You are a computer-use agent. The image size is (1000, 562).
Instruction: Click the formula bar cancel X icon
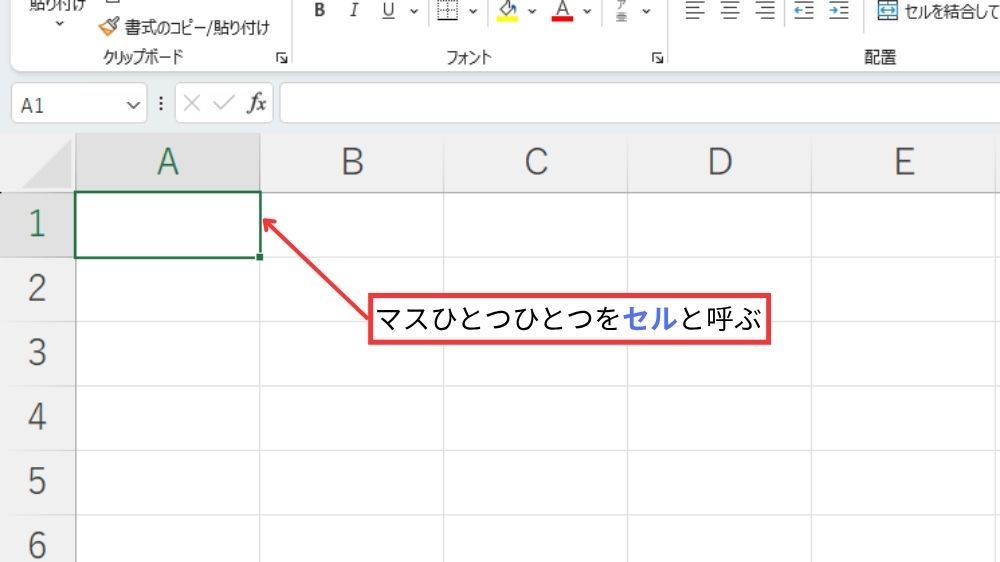[x=191, y=103]
